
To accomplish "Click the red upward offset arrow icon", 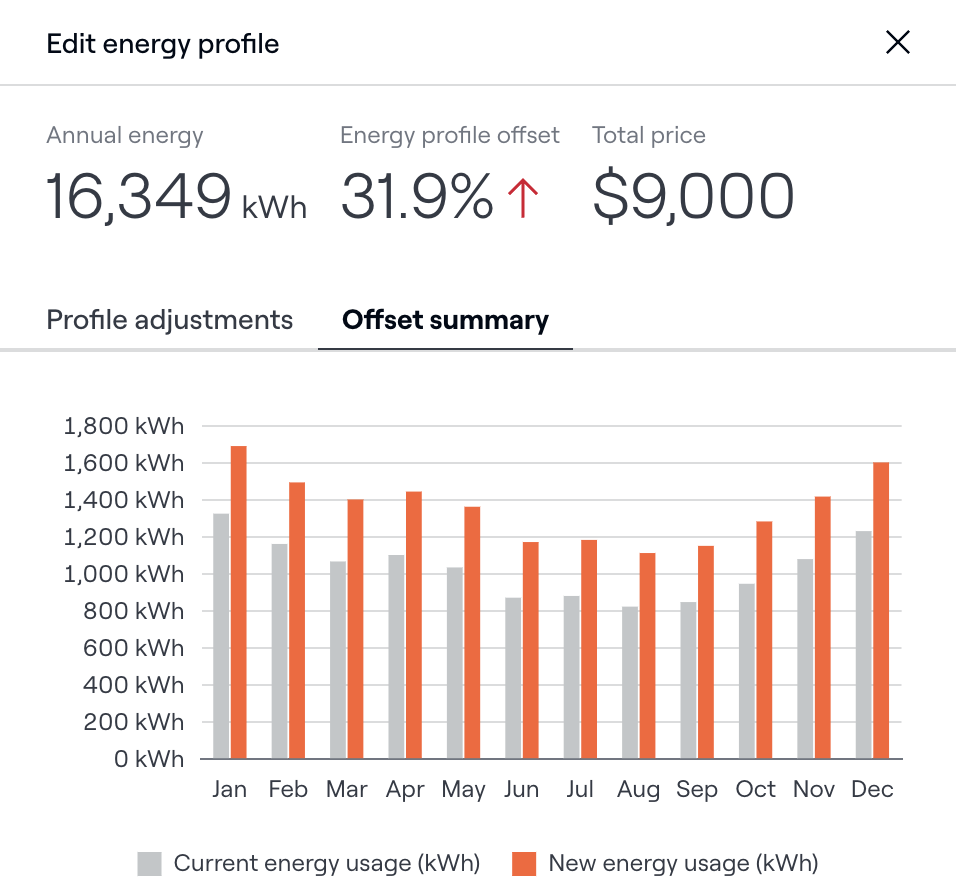I will [523, 197].
